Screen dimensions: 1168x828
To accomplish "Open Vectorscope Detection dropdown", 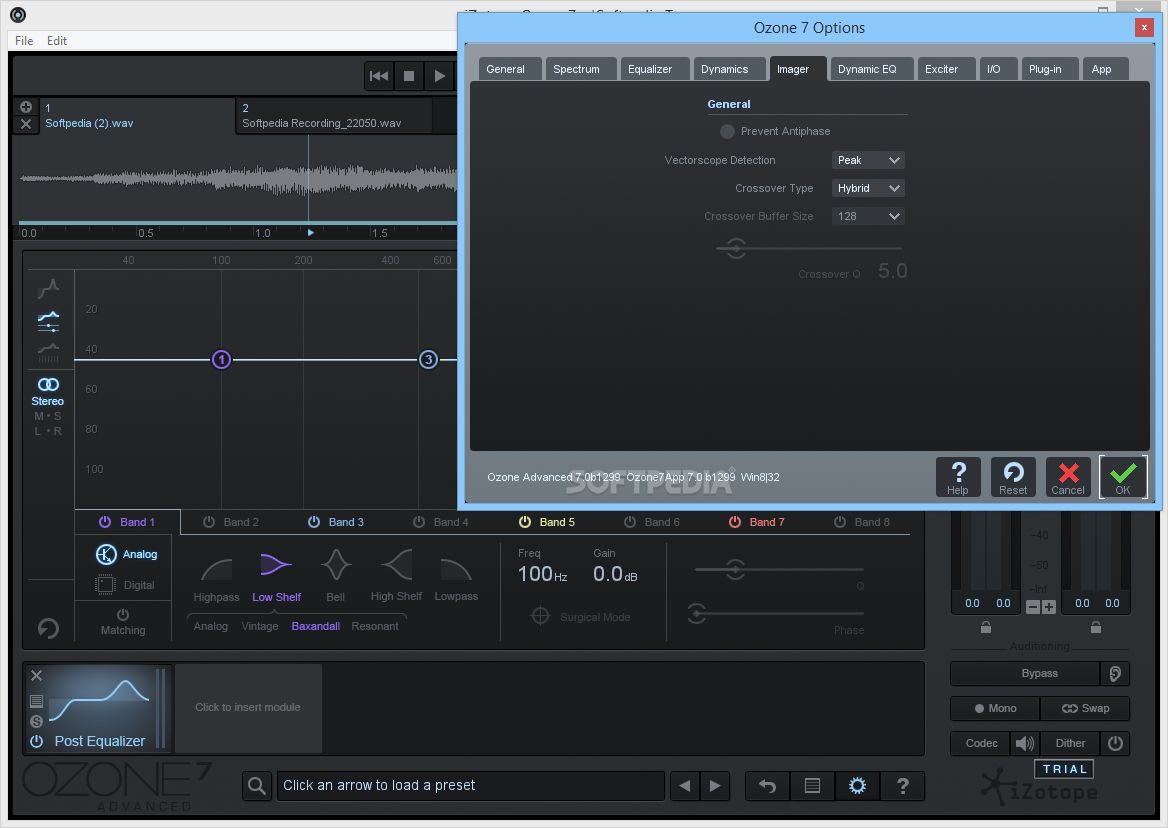I will 868,160.
